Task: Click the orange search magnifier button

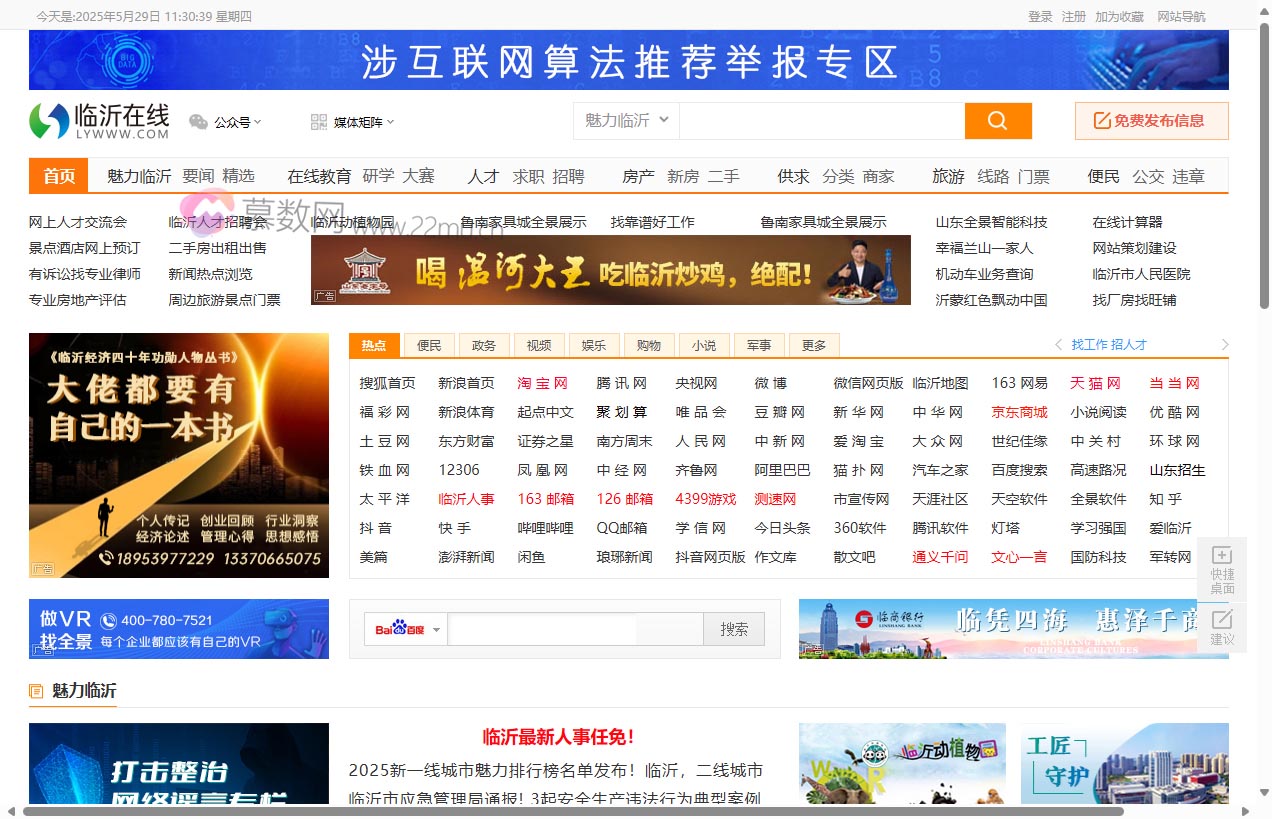Action: [x=997, y=121]
